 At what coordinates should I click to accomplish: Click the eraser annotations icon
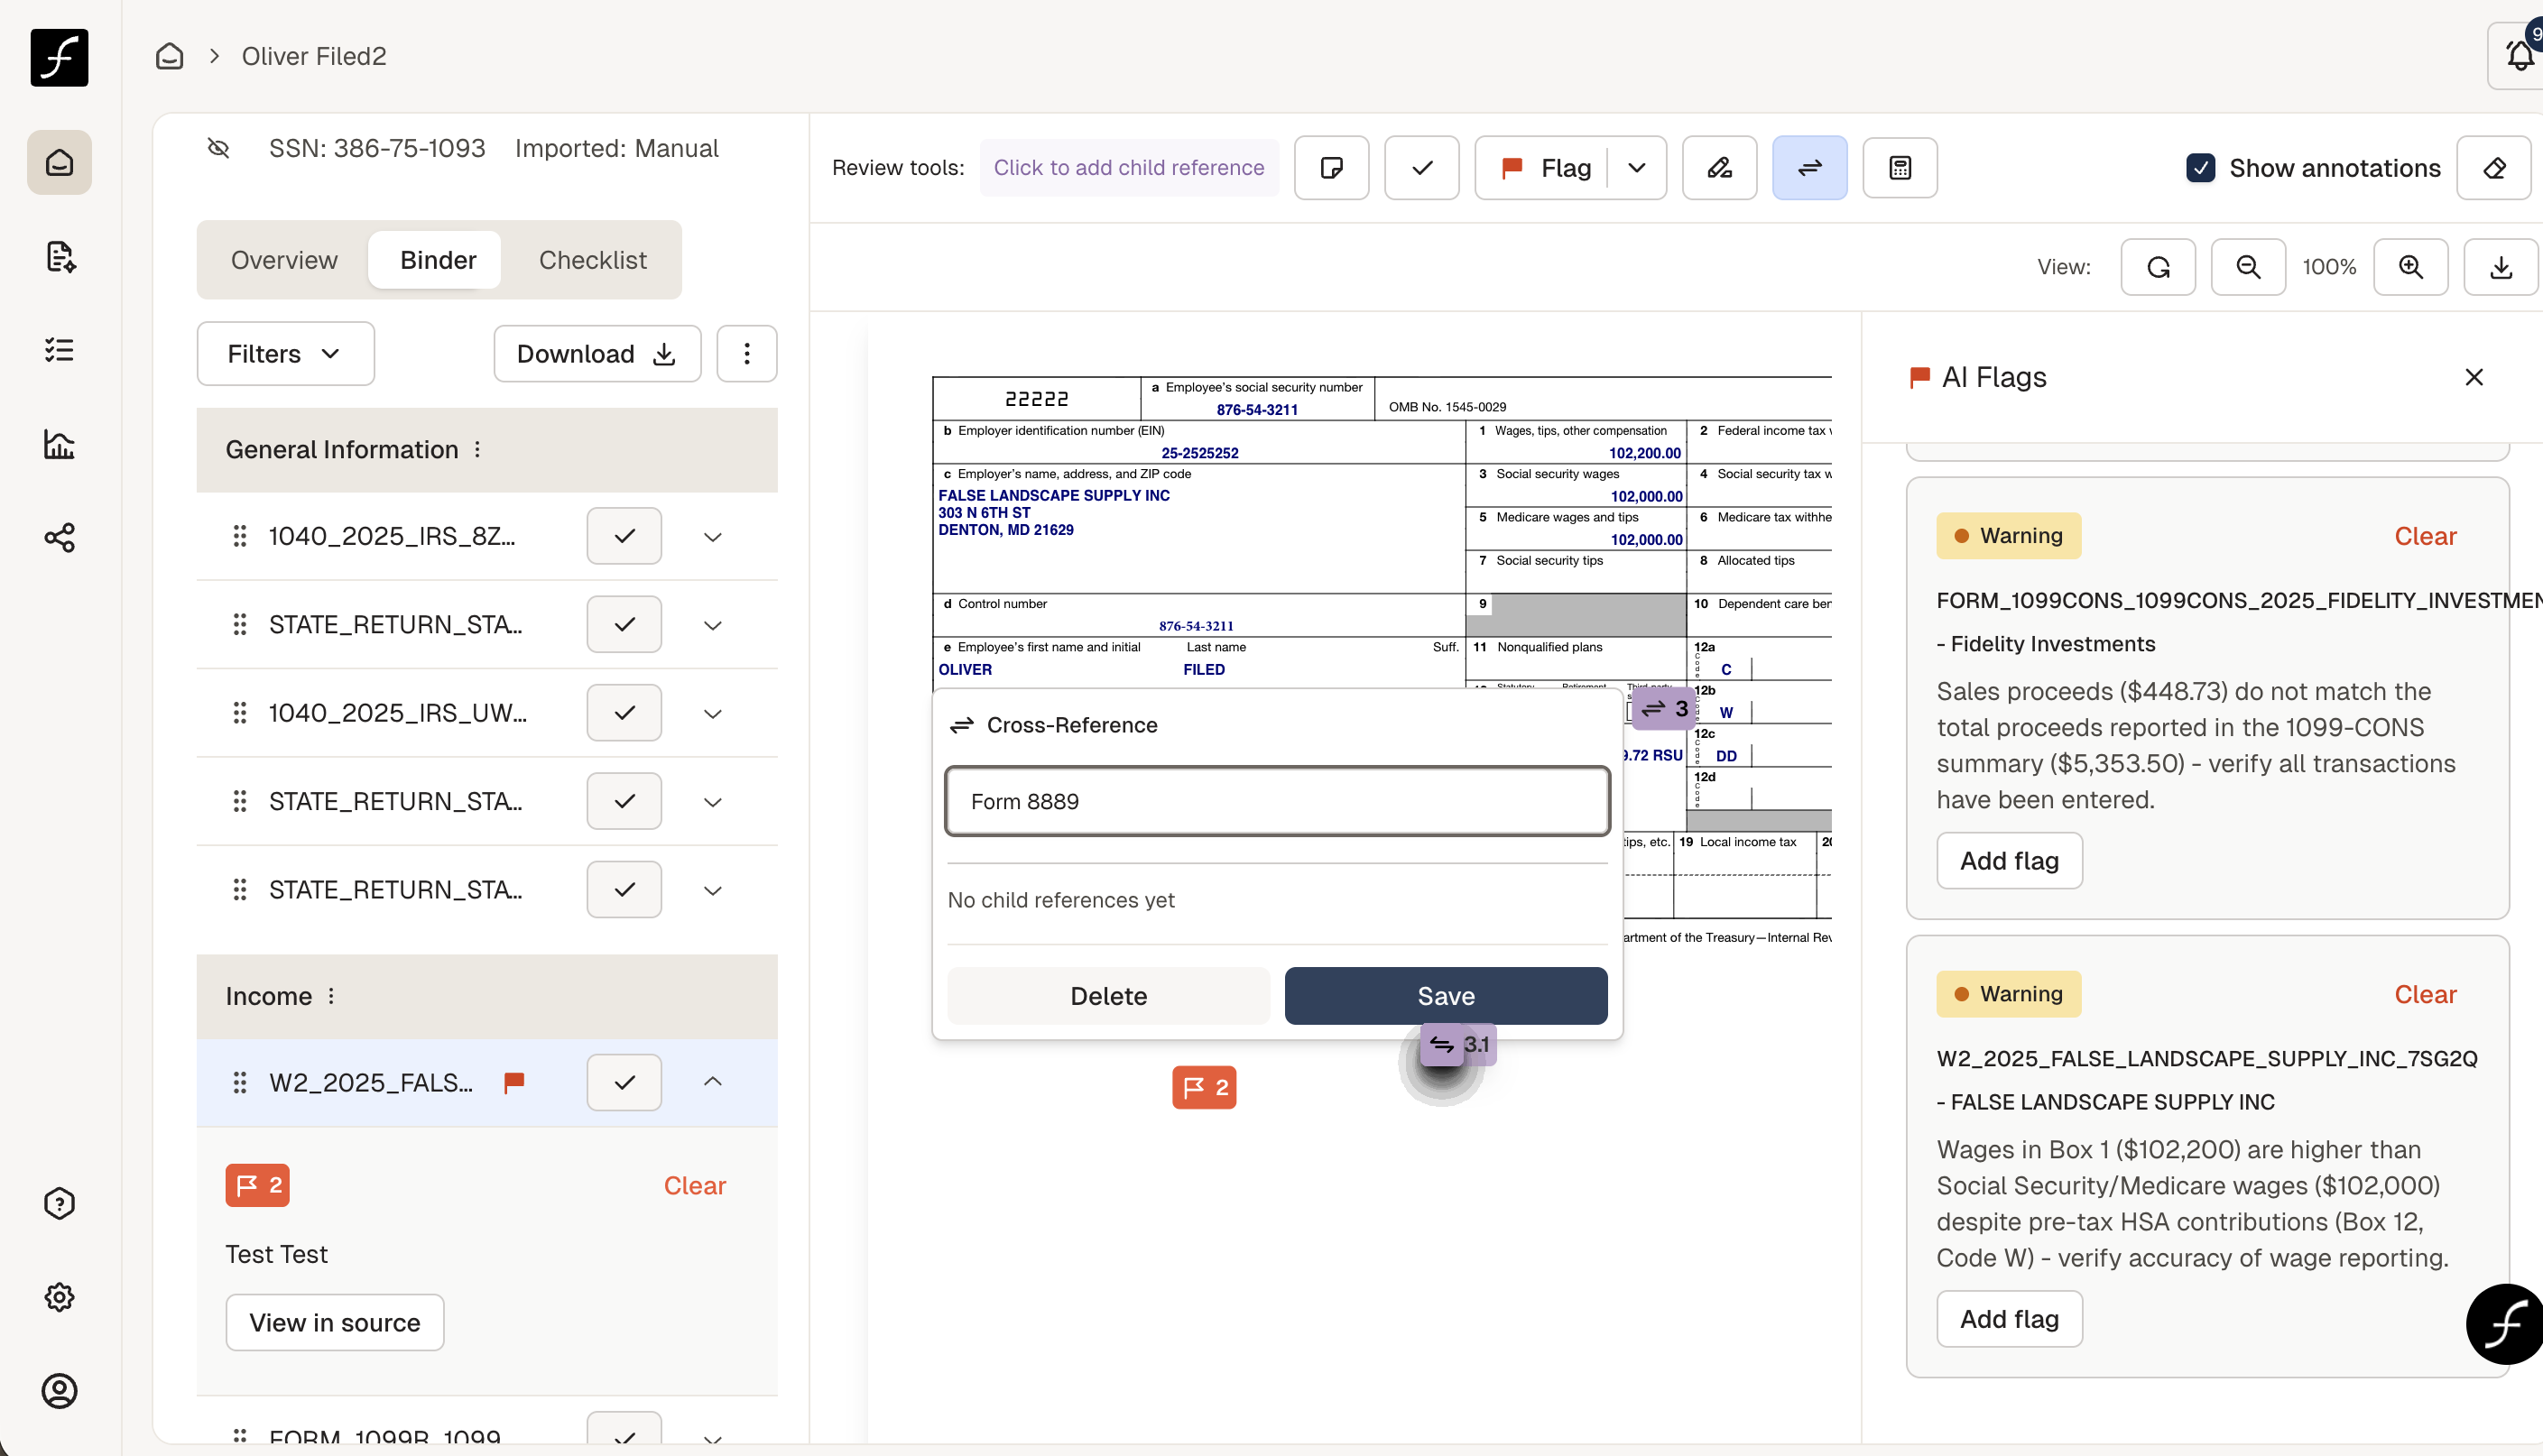[2494, 167]
